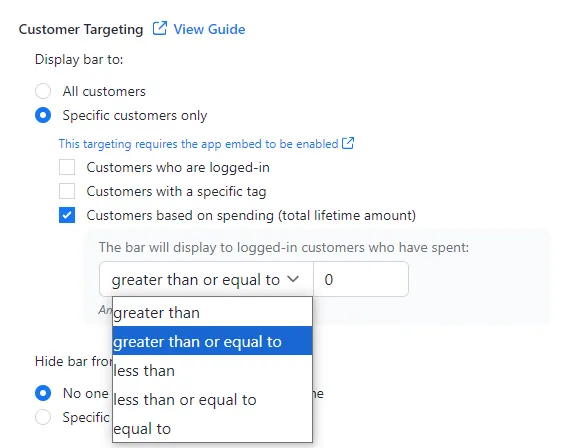The image size is (567, 448).
Task: Choose greater than from the list
Action: [x=212, y=312]
